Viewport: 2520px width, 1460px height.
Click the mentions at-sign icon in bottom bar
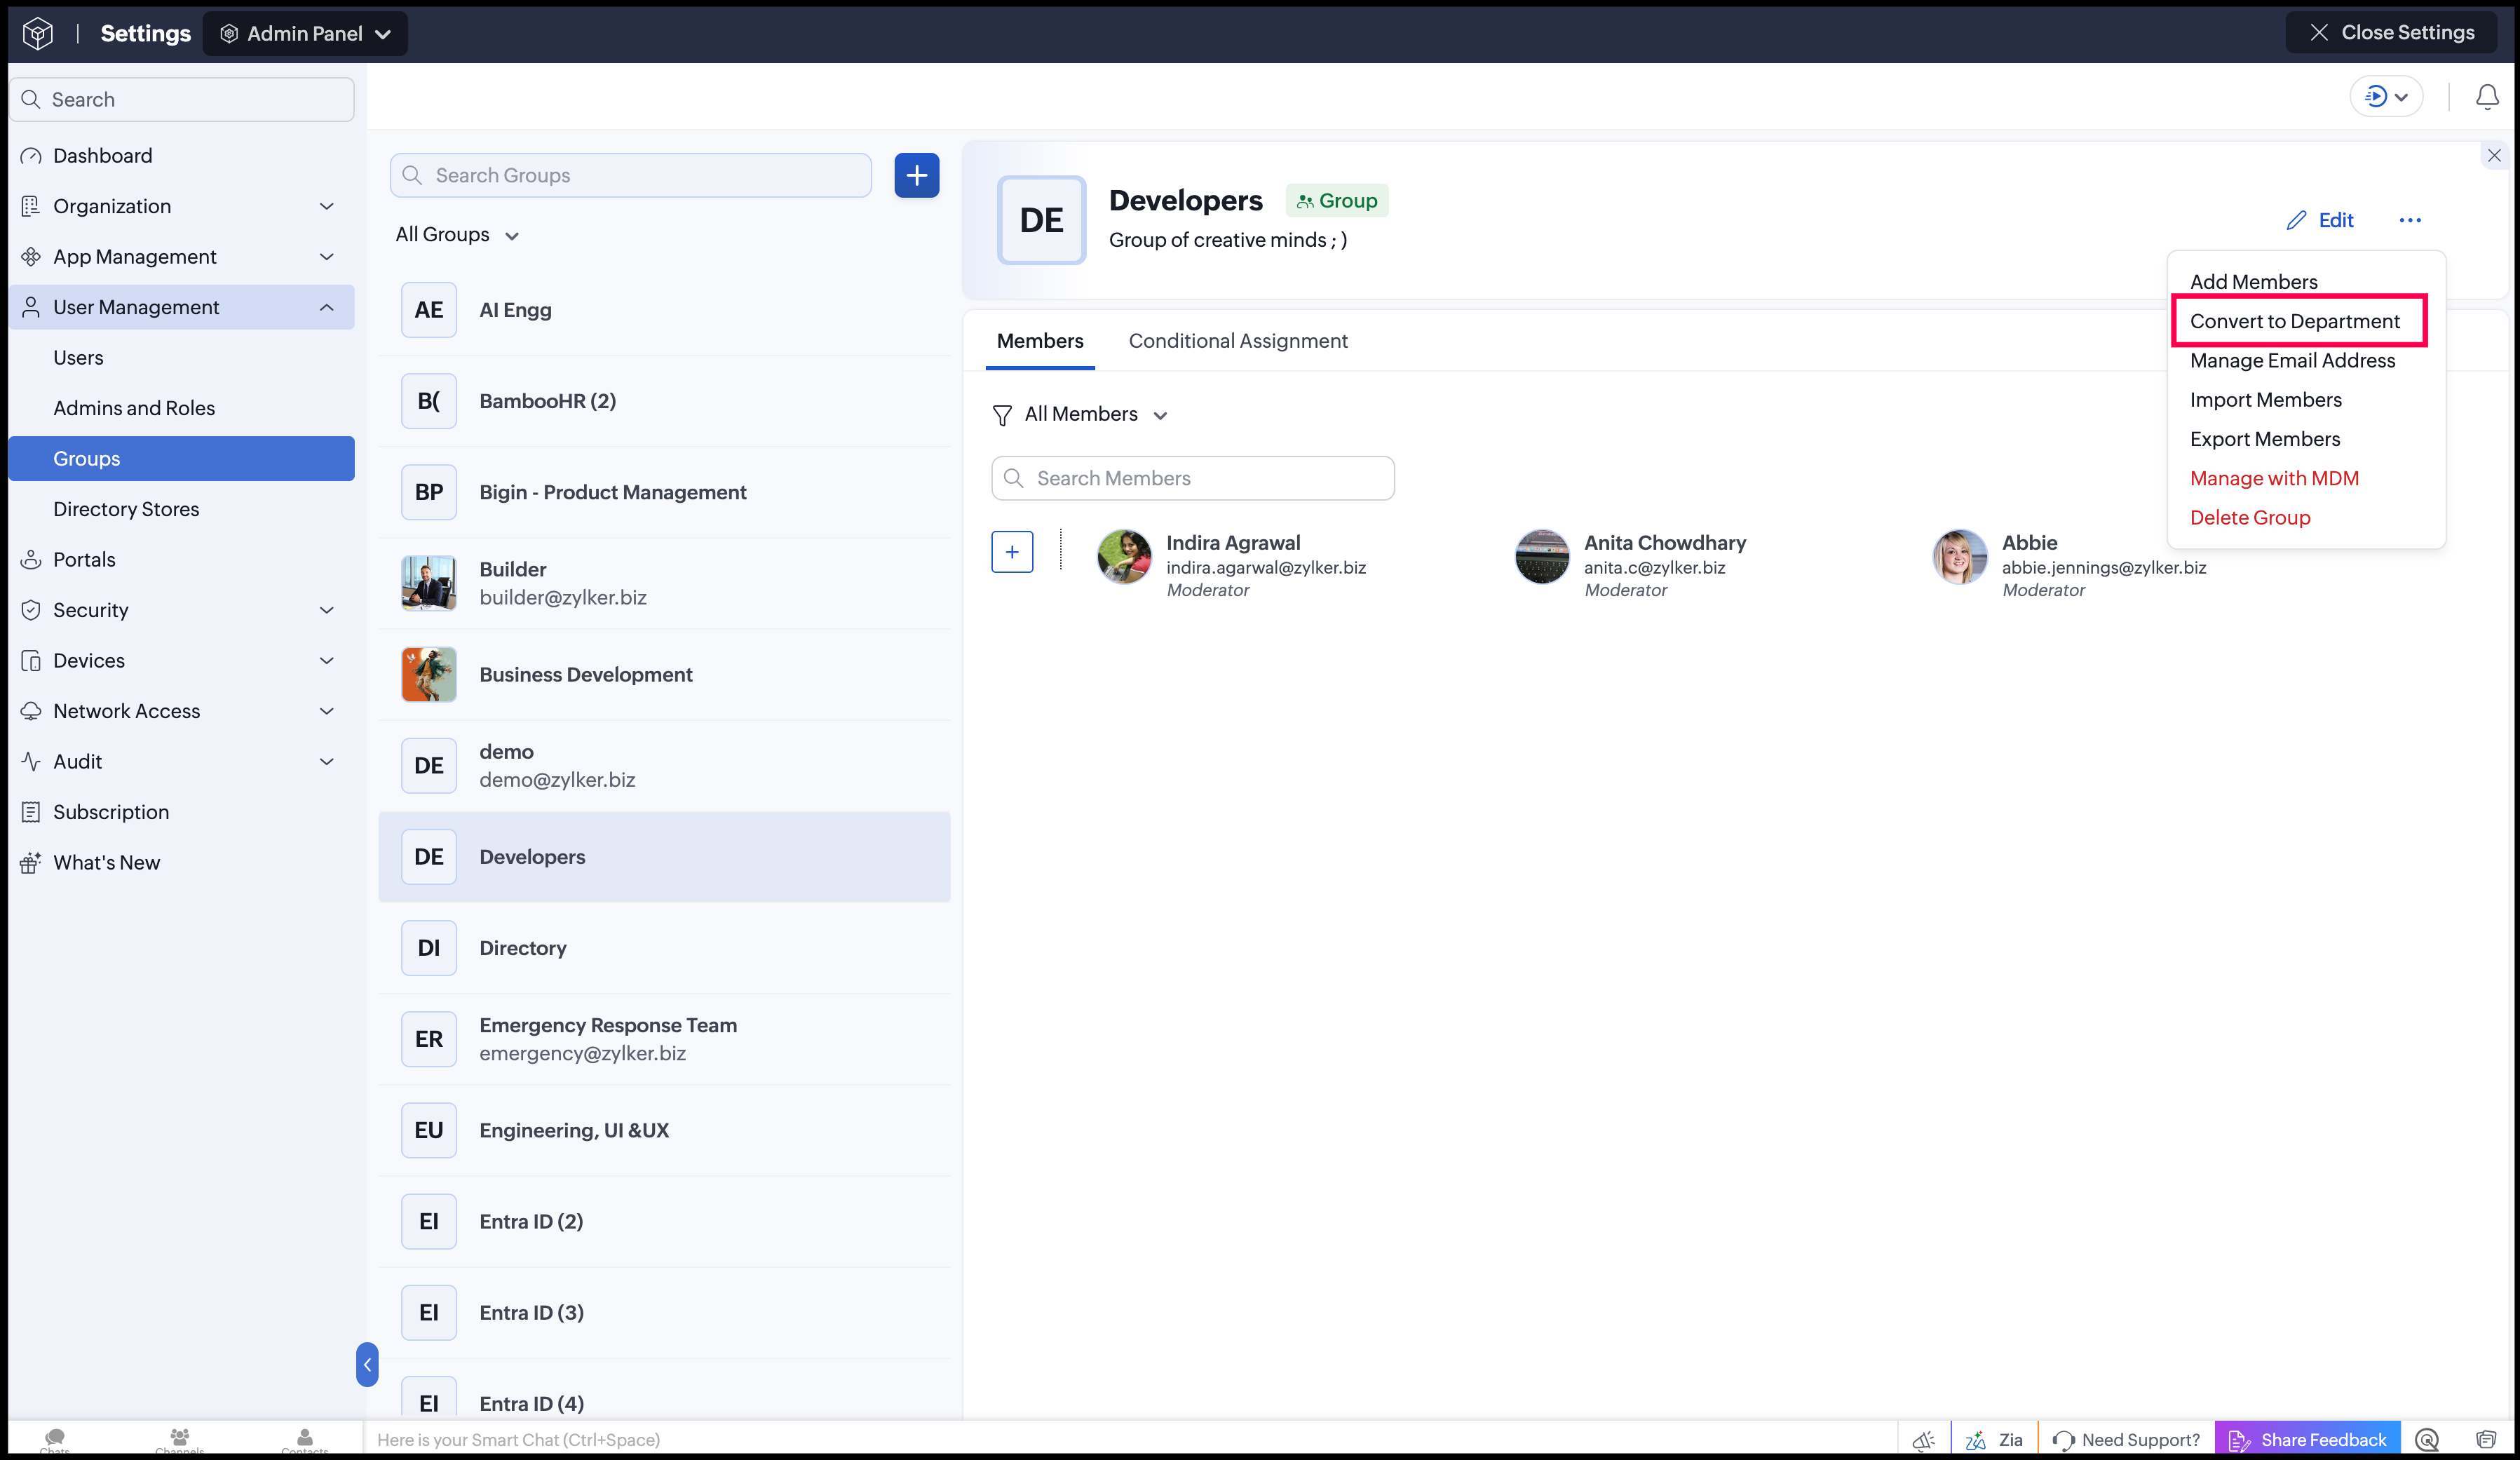click(x=2427, y=1440)
